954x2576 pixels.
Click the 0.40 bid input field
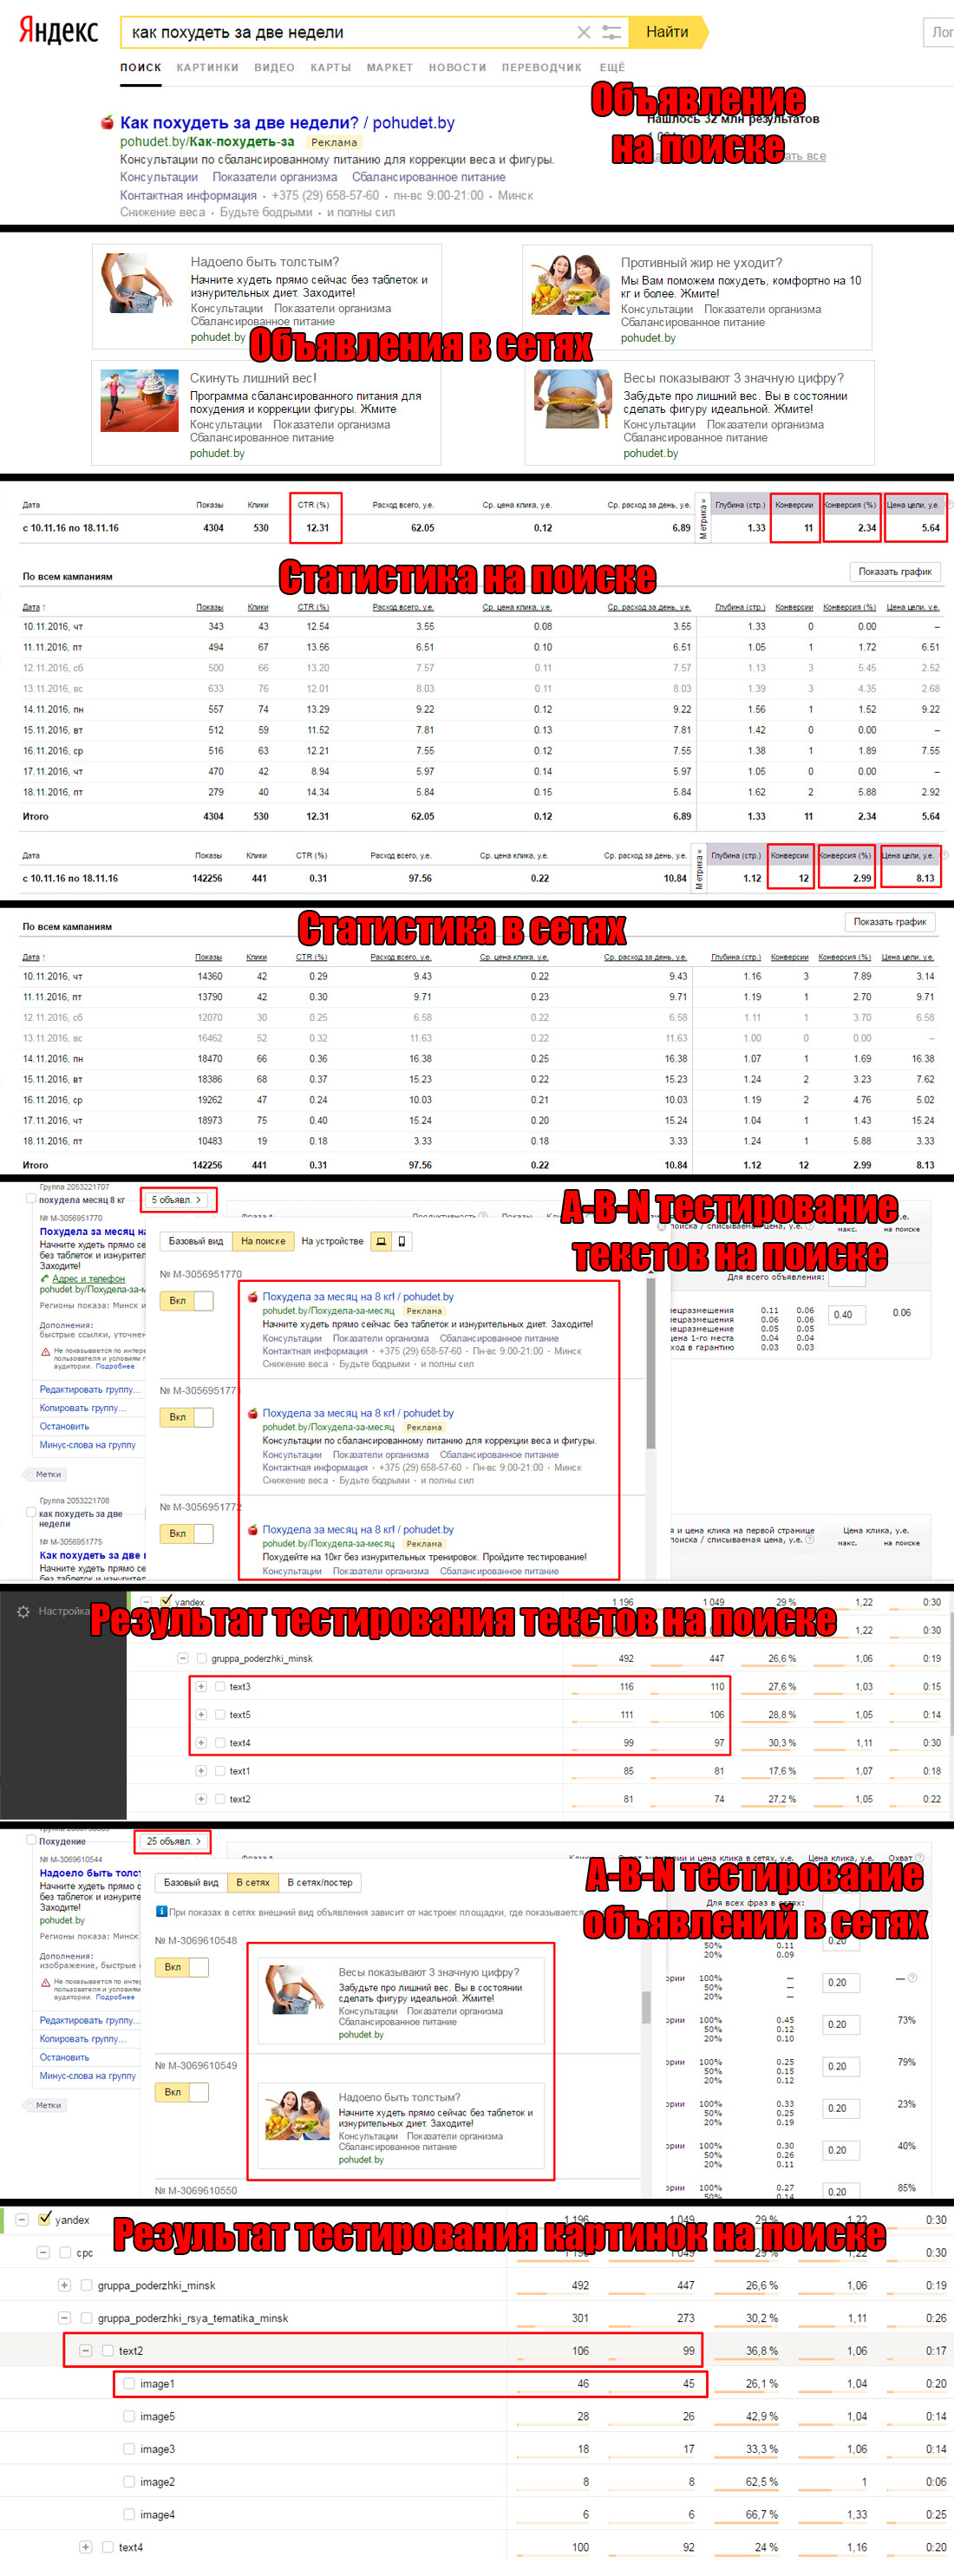846,1314
